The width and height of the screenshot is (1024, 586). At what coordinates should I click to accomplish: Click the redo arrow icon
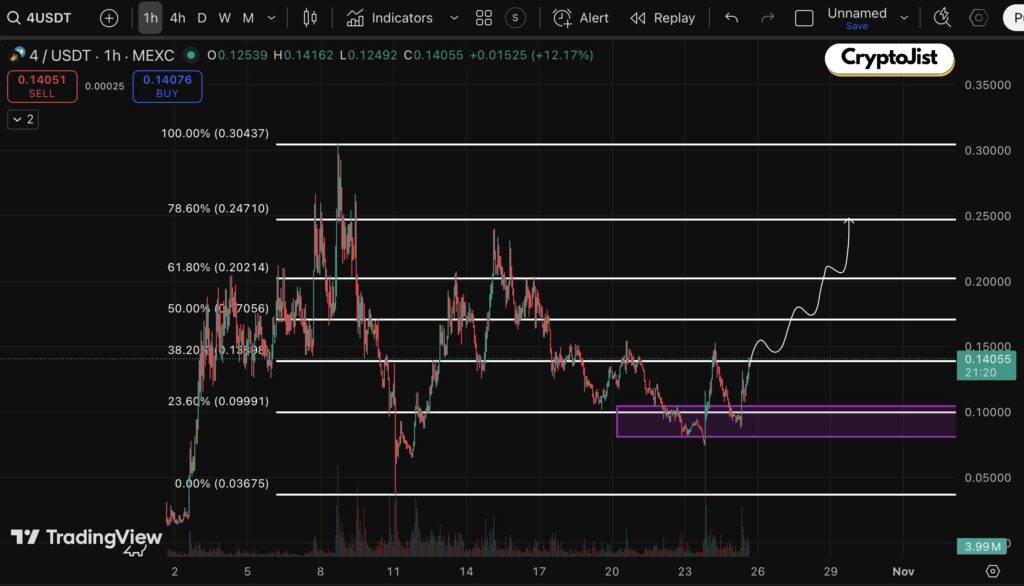click(x=767, y=18)
